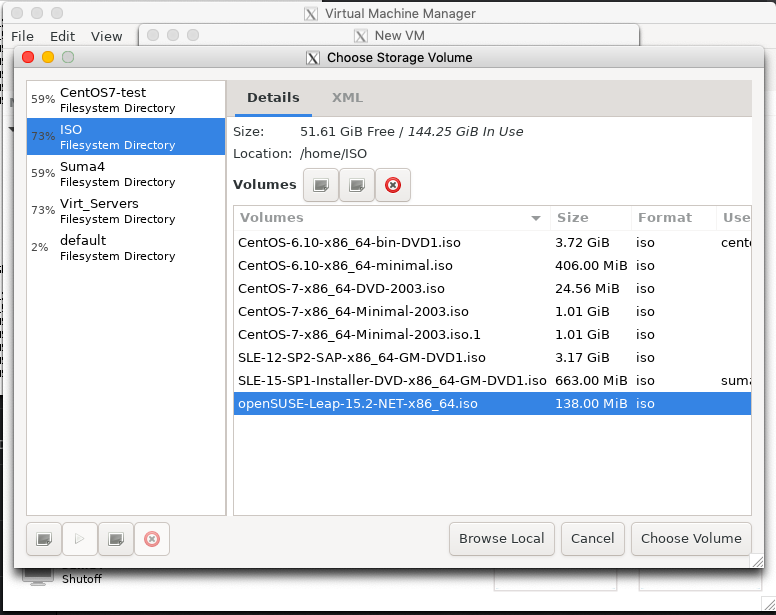Click the 3.72 GiB size cell

point(582,242)
